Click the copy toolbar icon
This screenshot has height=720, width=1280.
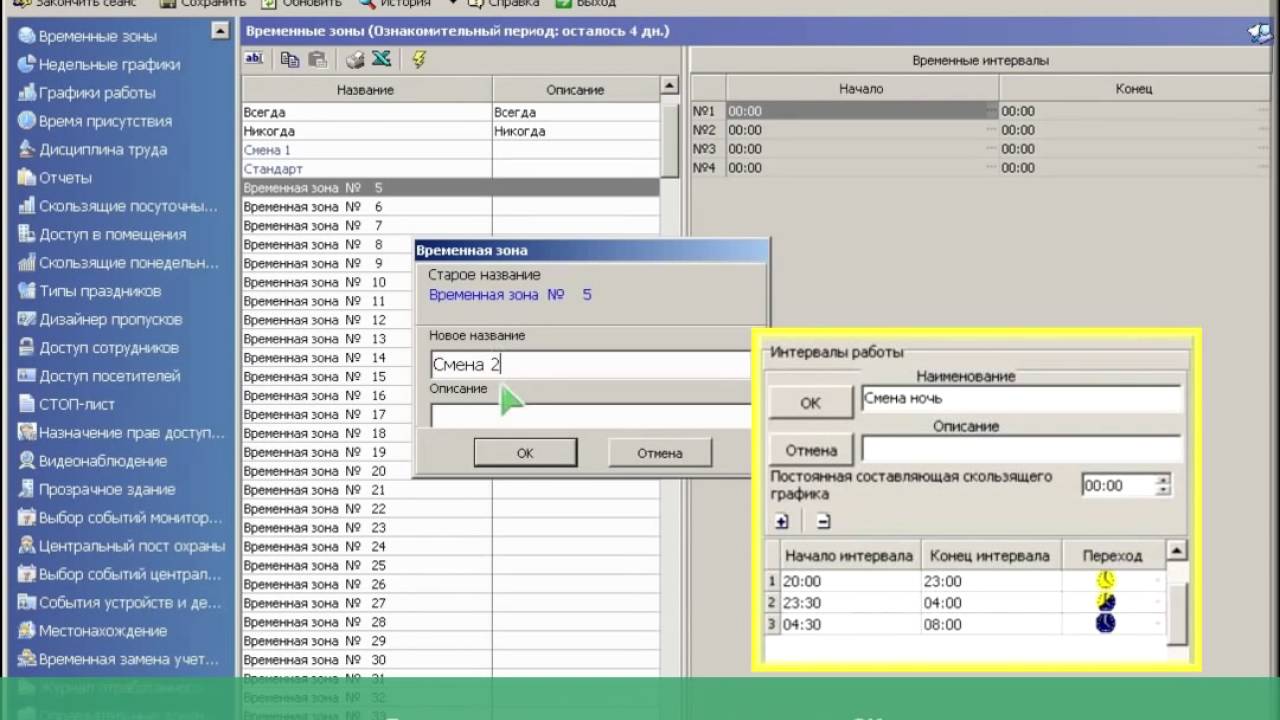(290, 59)
